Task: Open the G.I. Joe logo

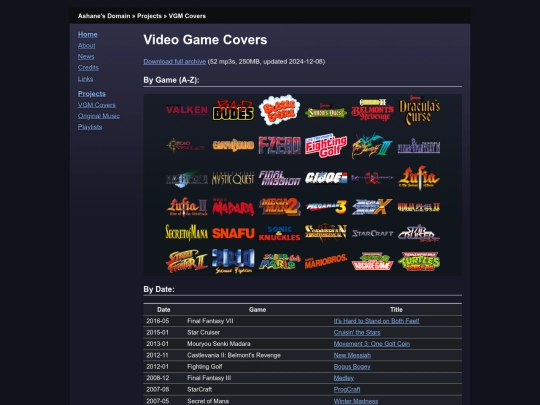Action: click(x=326, y=178)
